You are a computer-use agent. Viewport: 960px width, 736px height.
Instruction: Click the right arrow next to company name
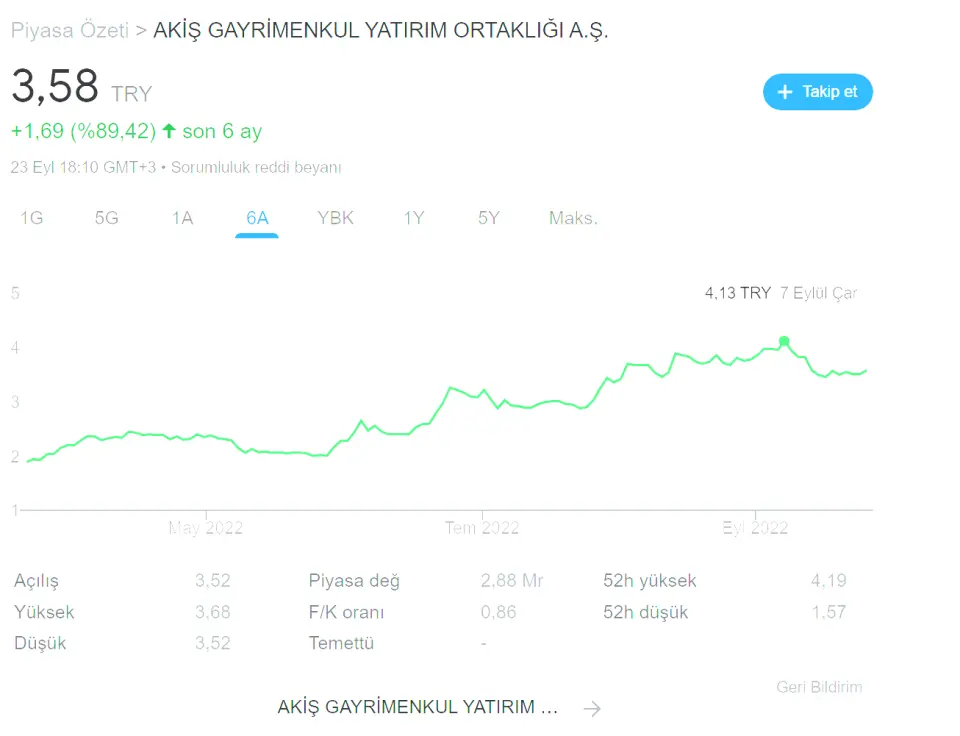592,709
